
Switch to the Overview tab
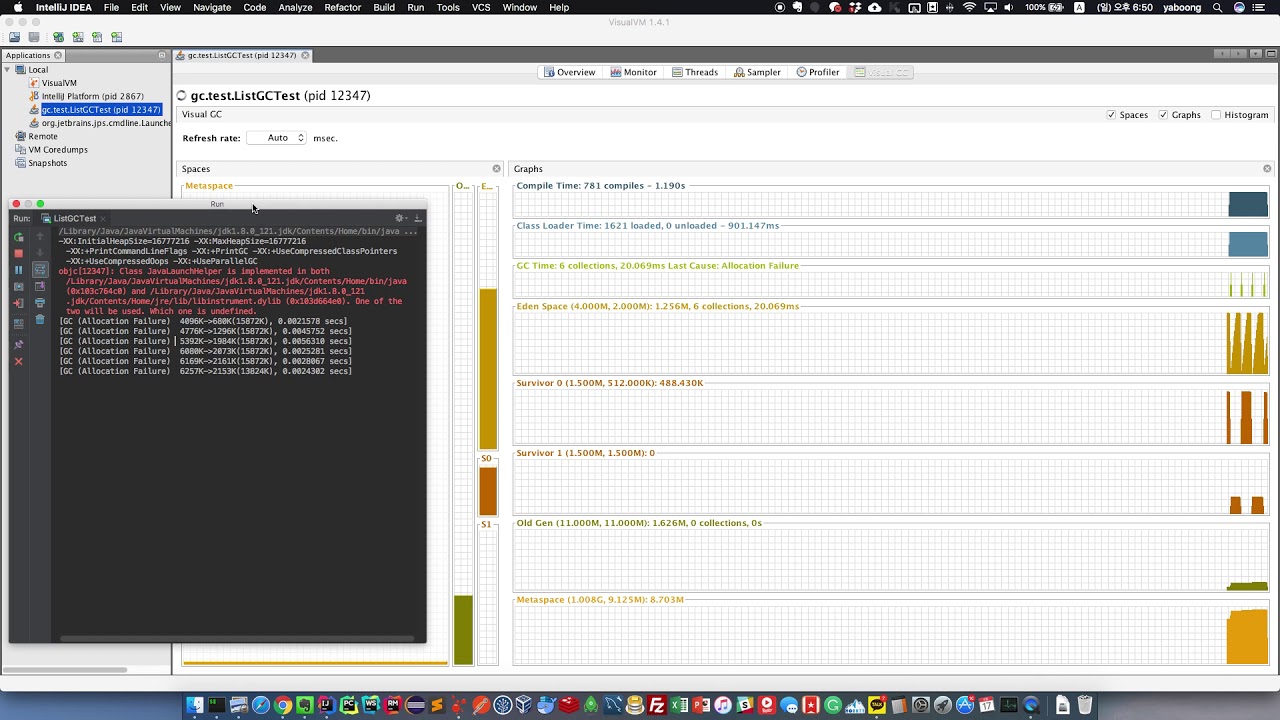click(x=569, y=72)
